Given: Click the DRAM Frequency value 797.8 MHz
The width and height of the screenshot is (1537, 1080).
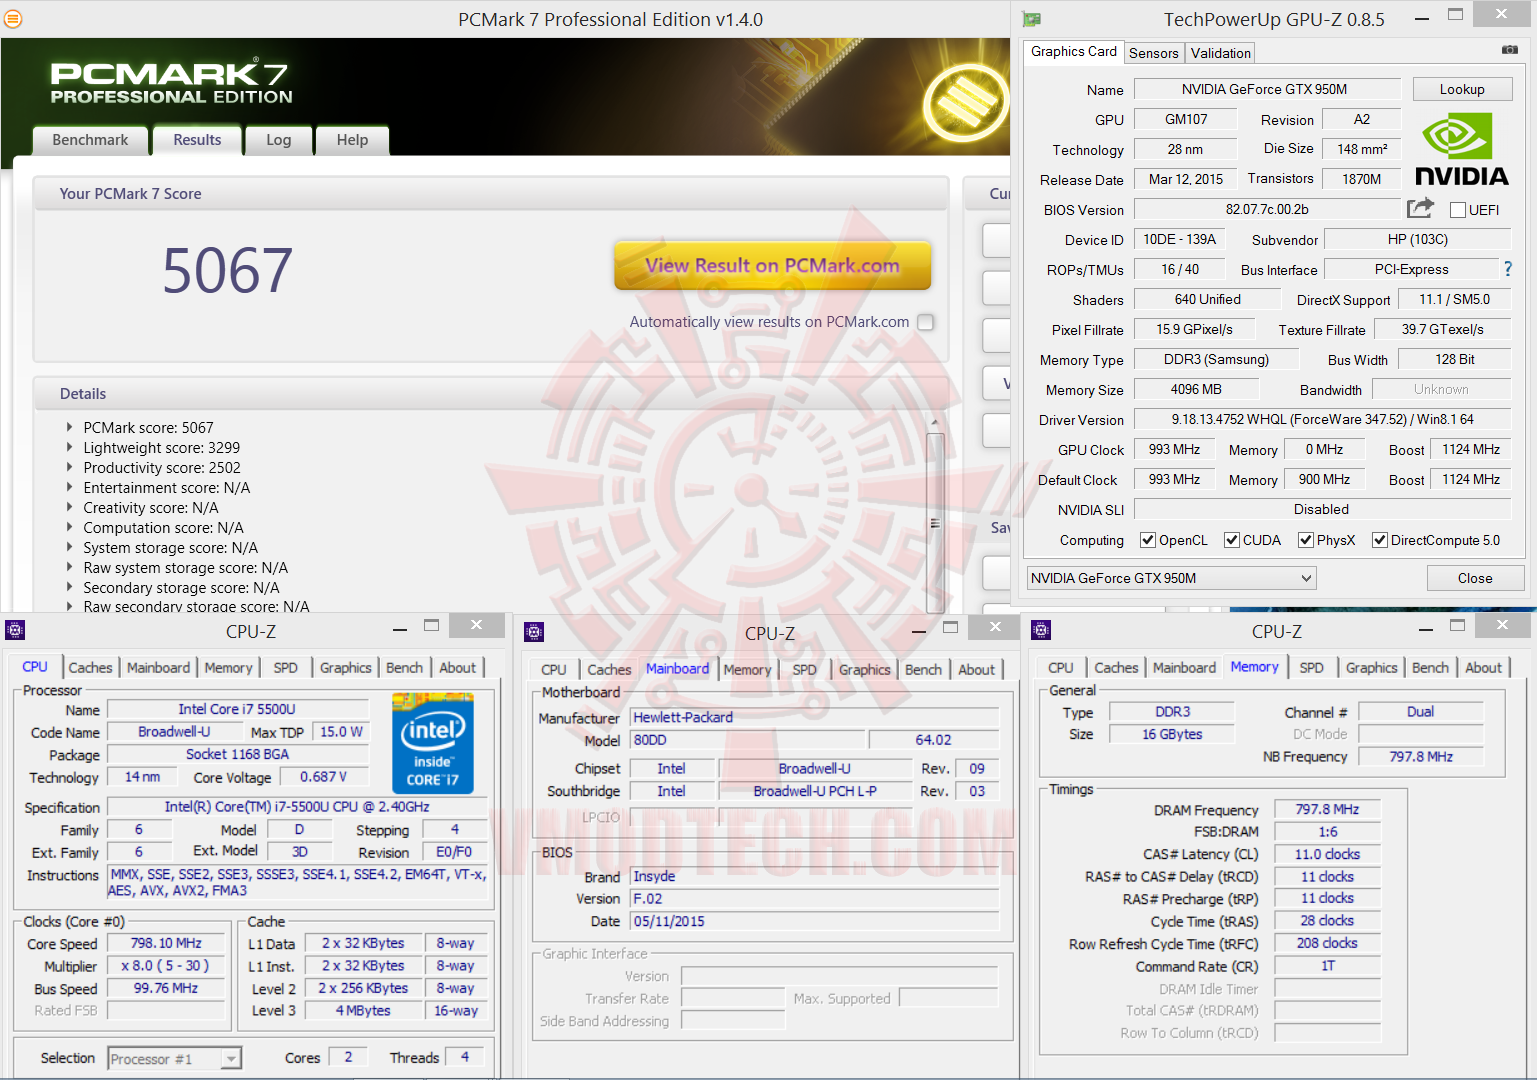Looking at the screenshot, I should tap(1328, 809).
